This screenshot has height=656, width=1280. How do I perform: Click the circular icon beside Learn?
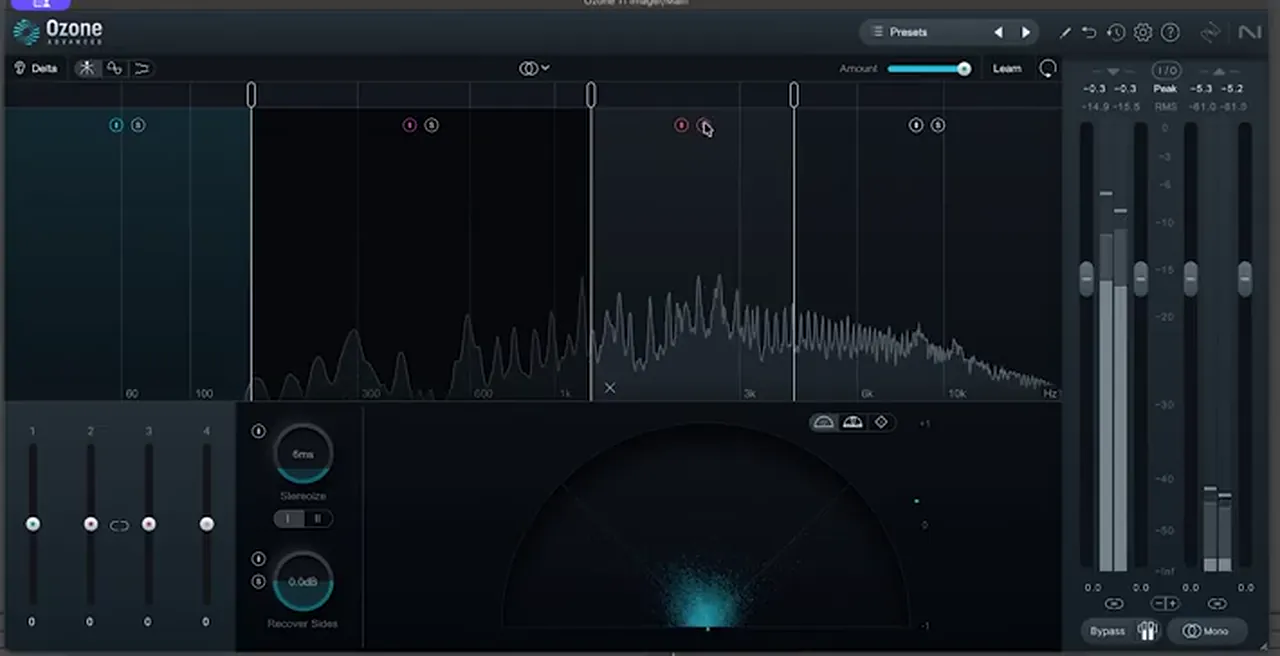[x=1048, y=68]
